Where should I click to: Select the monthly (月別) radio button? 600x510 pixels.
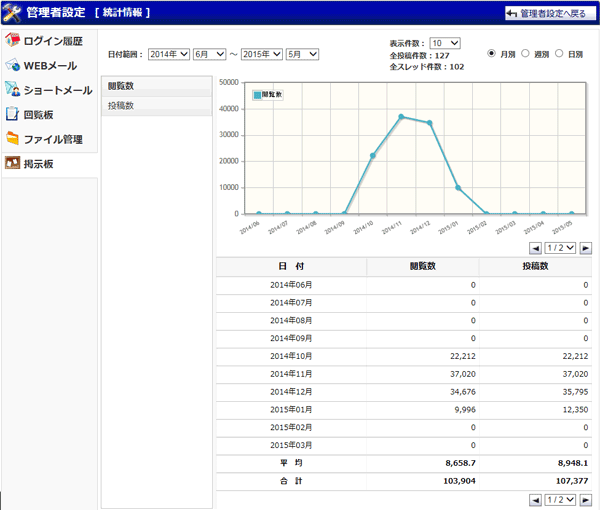(x=492, y=54)
